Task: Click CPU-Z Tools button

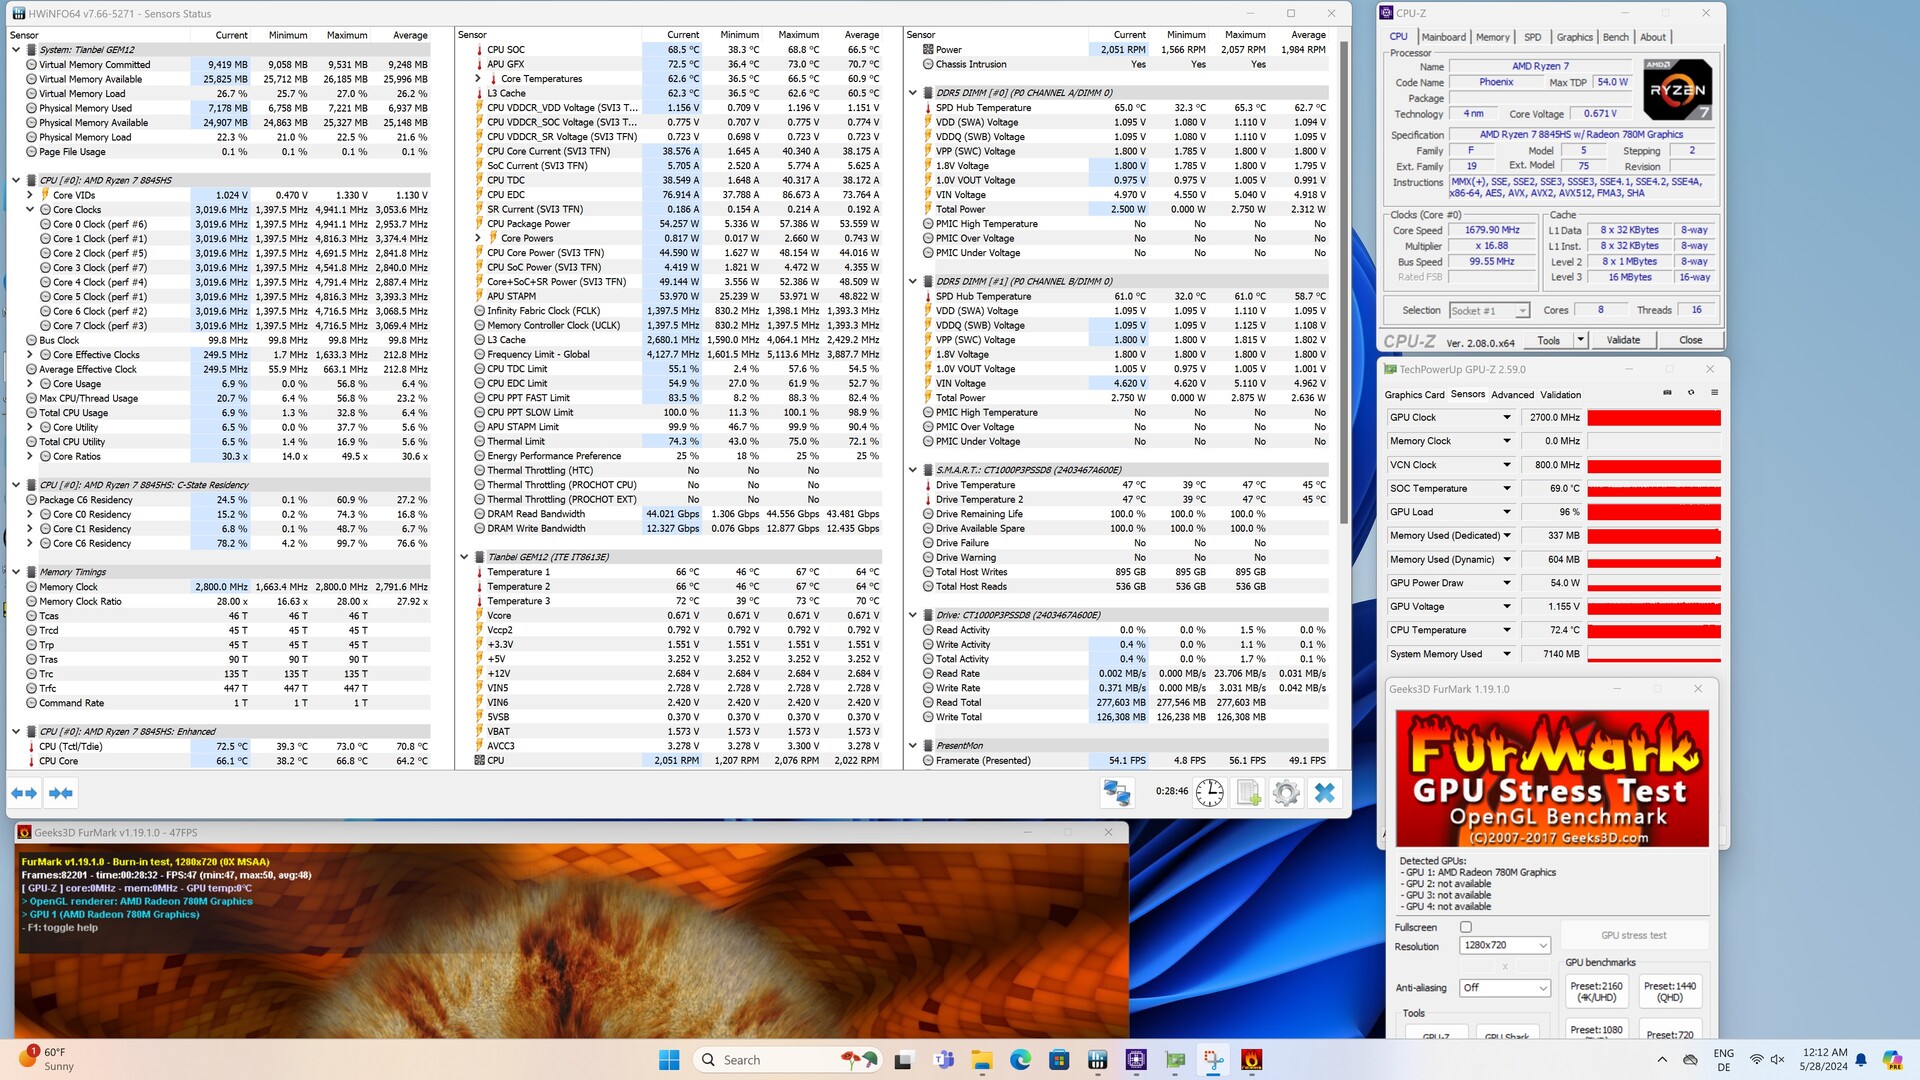Action: click(x=1548, y=340)
